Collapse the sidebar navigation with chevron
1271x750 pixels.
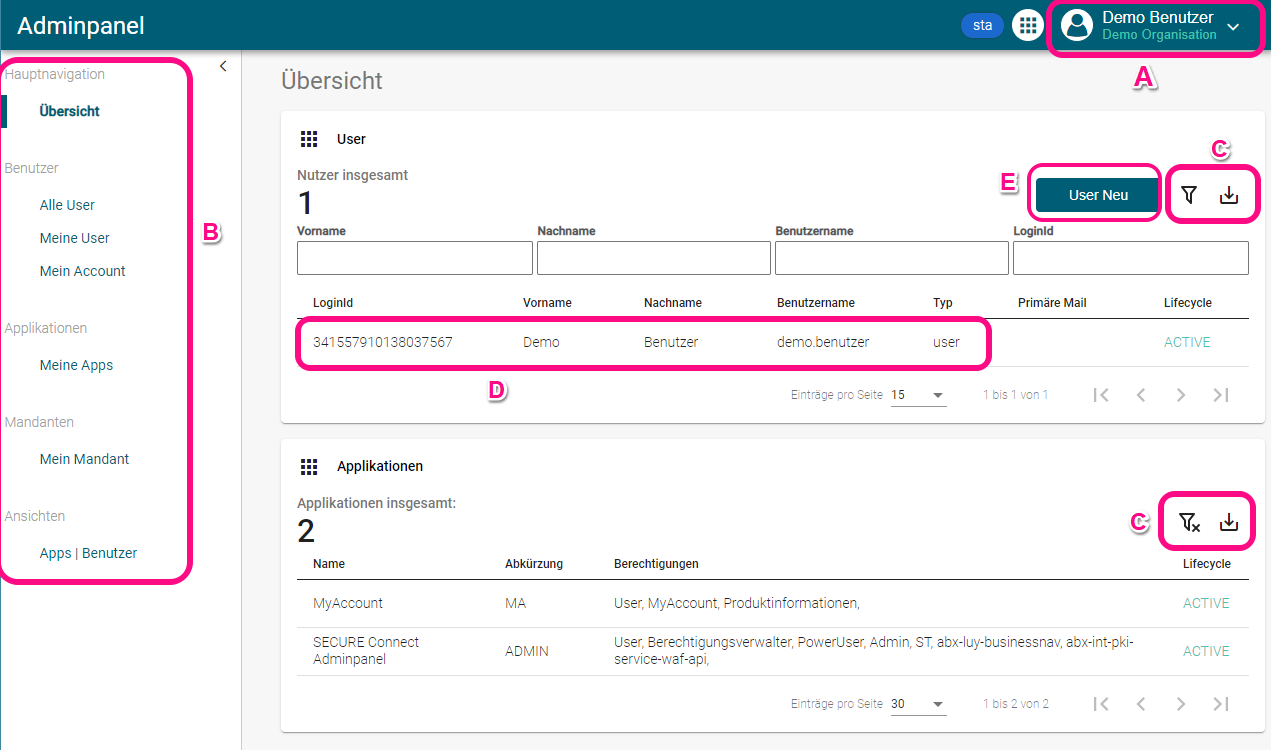tap(223, 66)
